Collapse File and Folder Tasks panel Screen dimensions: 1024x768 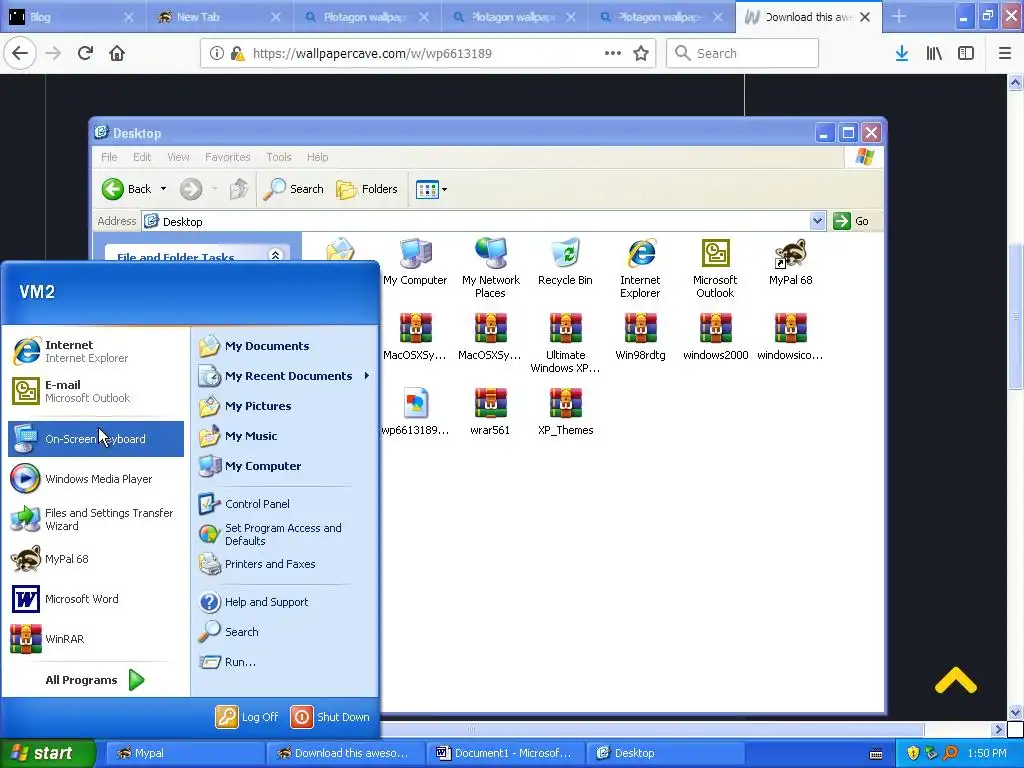[x=276, y=255]
